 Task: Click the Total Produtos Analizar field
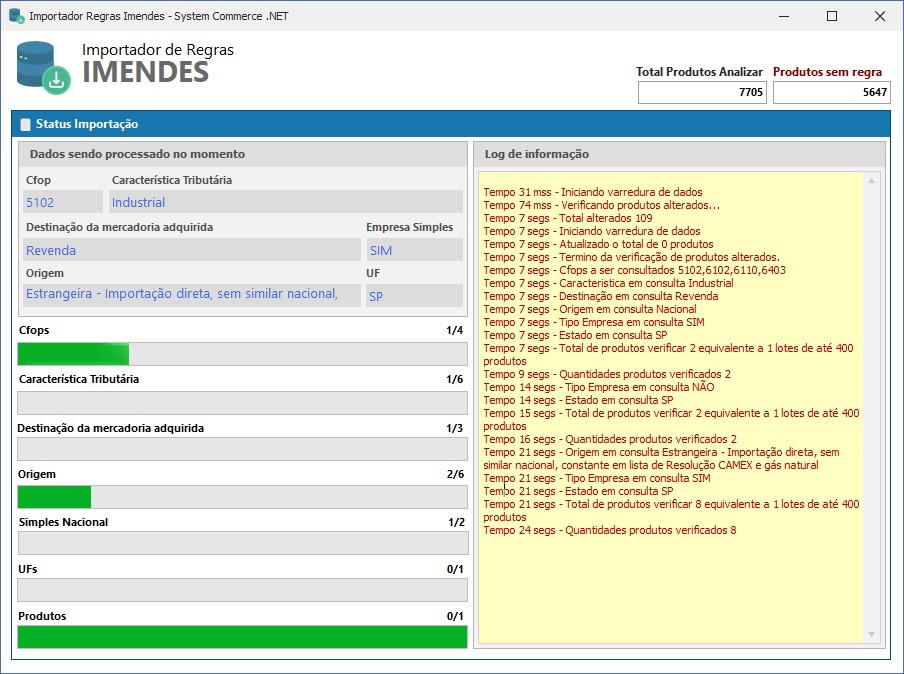click(702, 92)
